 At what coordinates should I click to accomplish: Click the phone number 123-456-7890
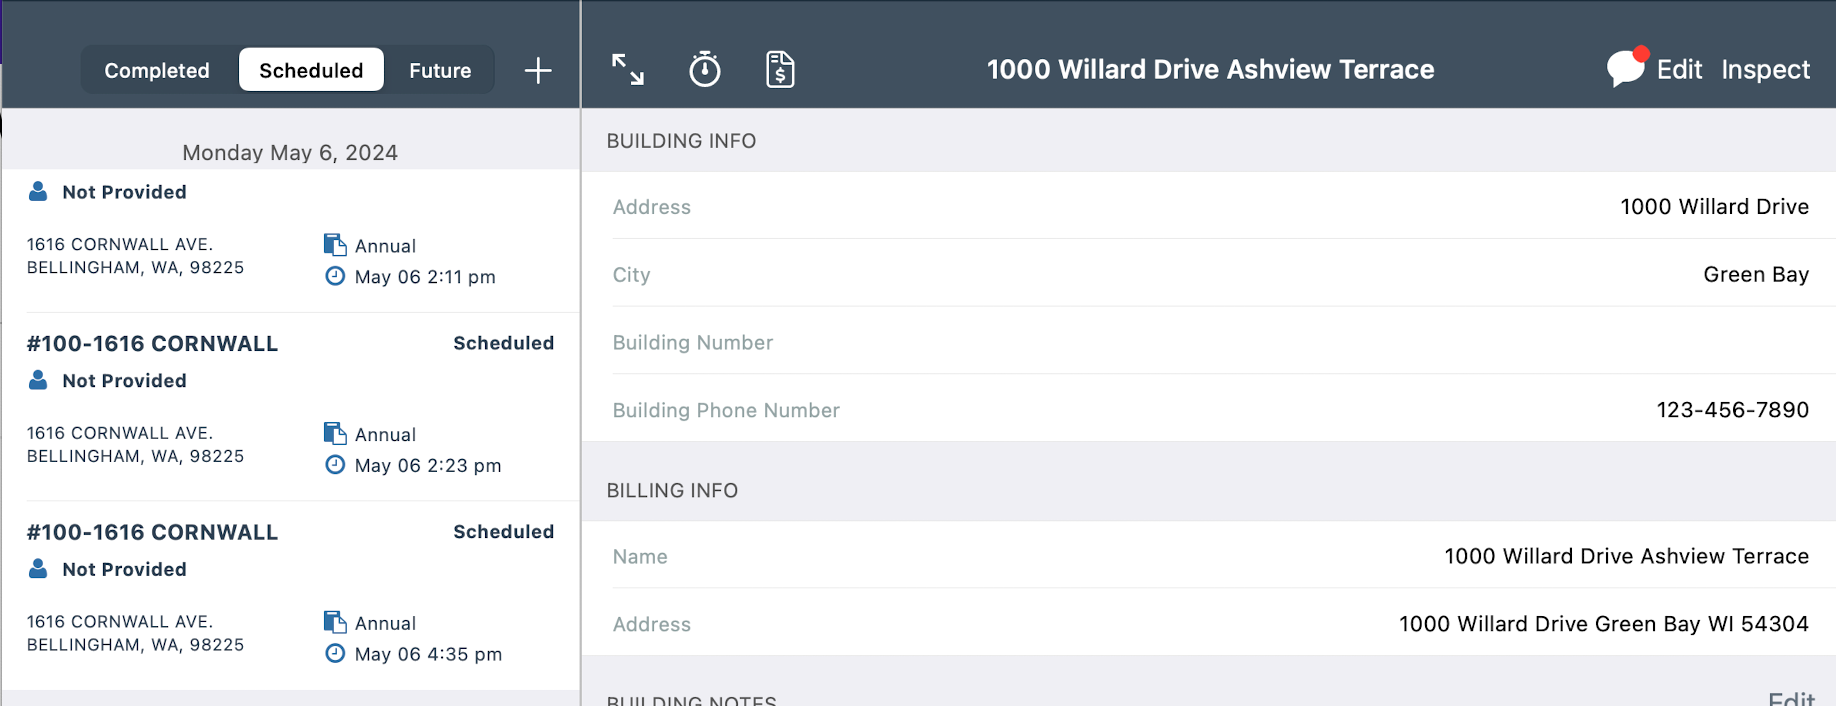tap(1732, 409)
